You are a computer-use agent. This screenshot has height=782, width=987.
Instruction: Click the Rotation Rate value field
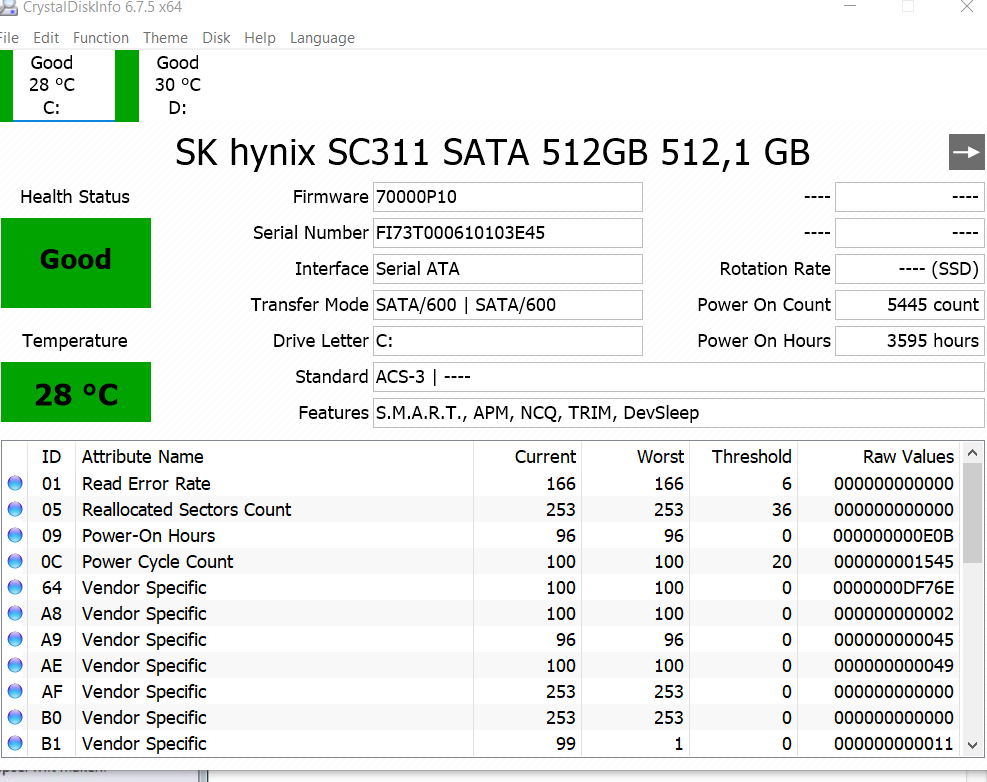pos(910,269)
